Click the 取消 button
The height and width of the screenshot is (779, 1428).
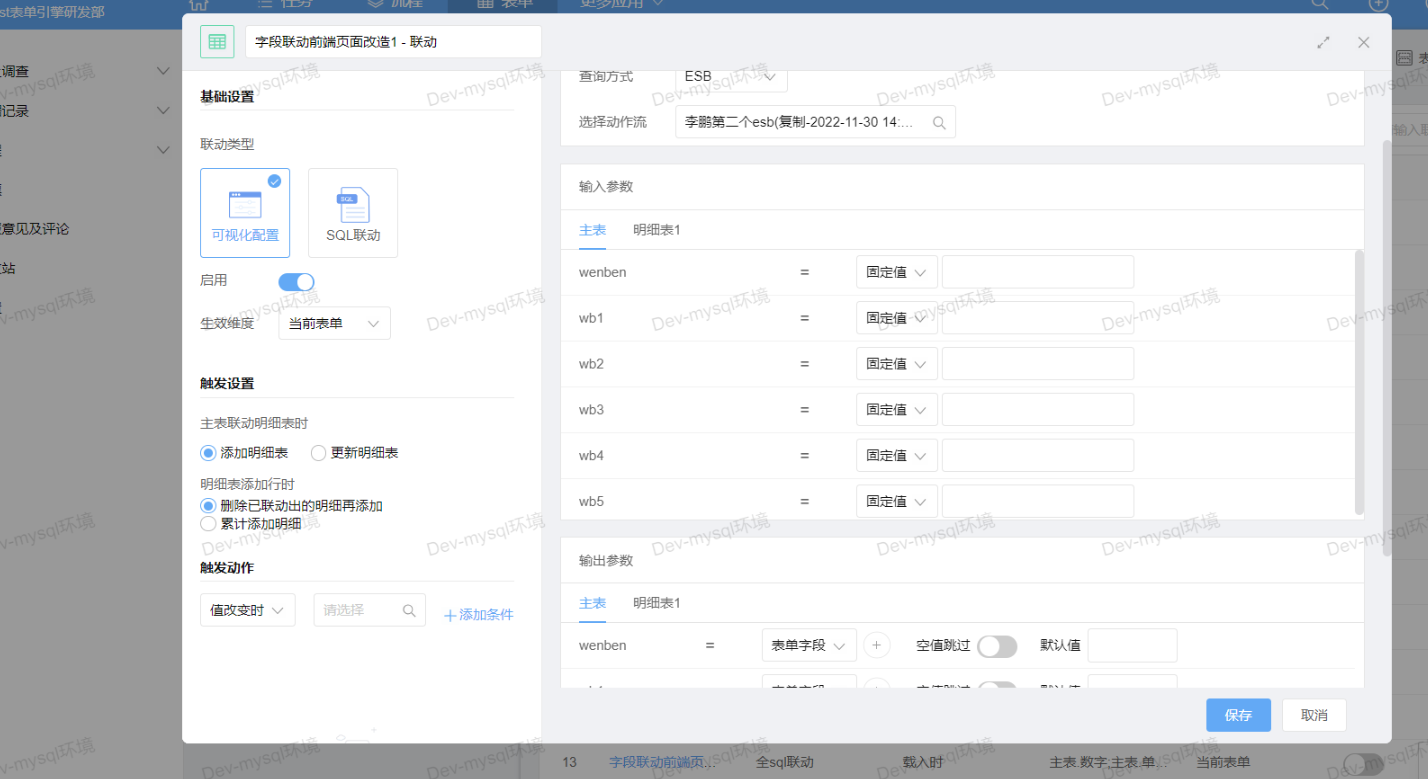pos(1314,715)
